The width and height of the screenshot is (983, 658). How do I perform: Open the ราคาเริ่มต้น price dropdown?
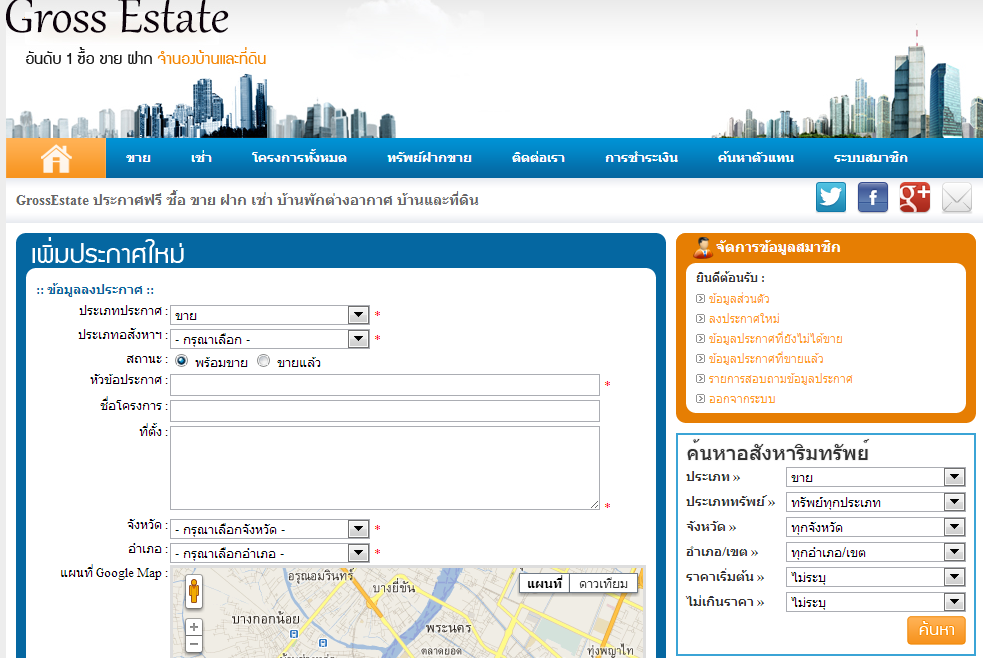tap(875, 577)
